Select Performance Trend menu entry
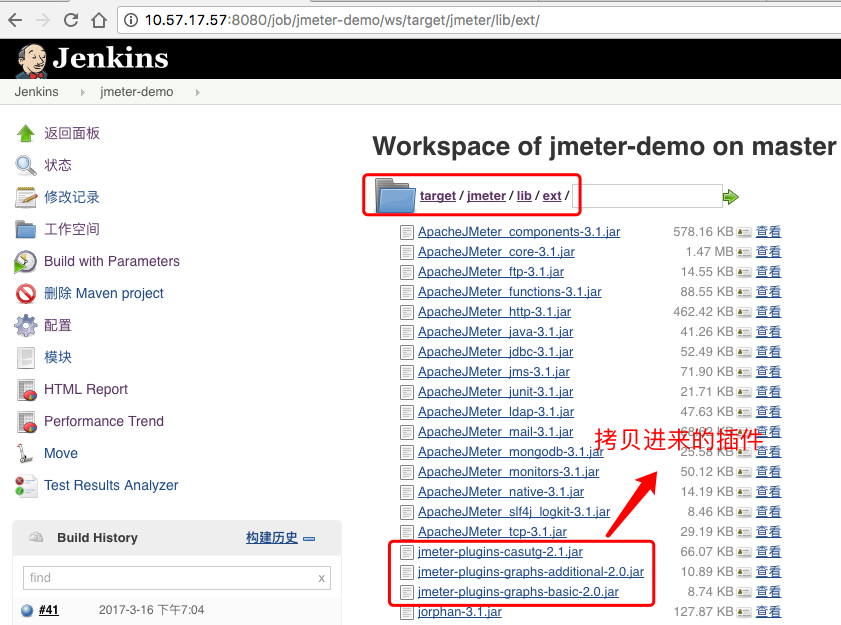This screenshot has width=841, height=625. coord(104,421)
